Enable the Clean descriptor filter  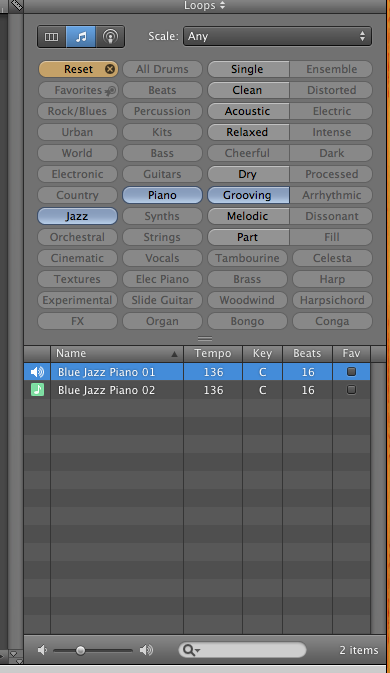pyautogui.click(x=248, y=90)
